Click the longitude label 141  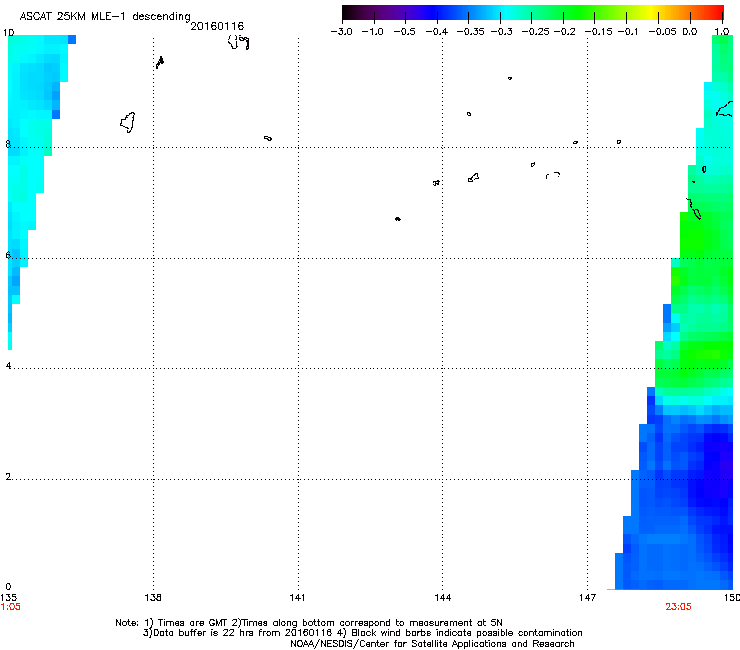tap(297, 597)
